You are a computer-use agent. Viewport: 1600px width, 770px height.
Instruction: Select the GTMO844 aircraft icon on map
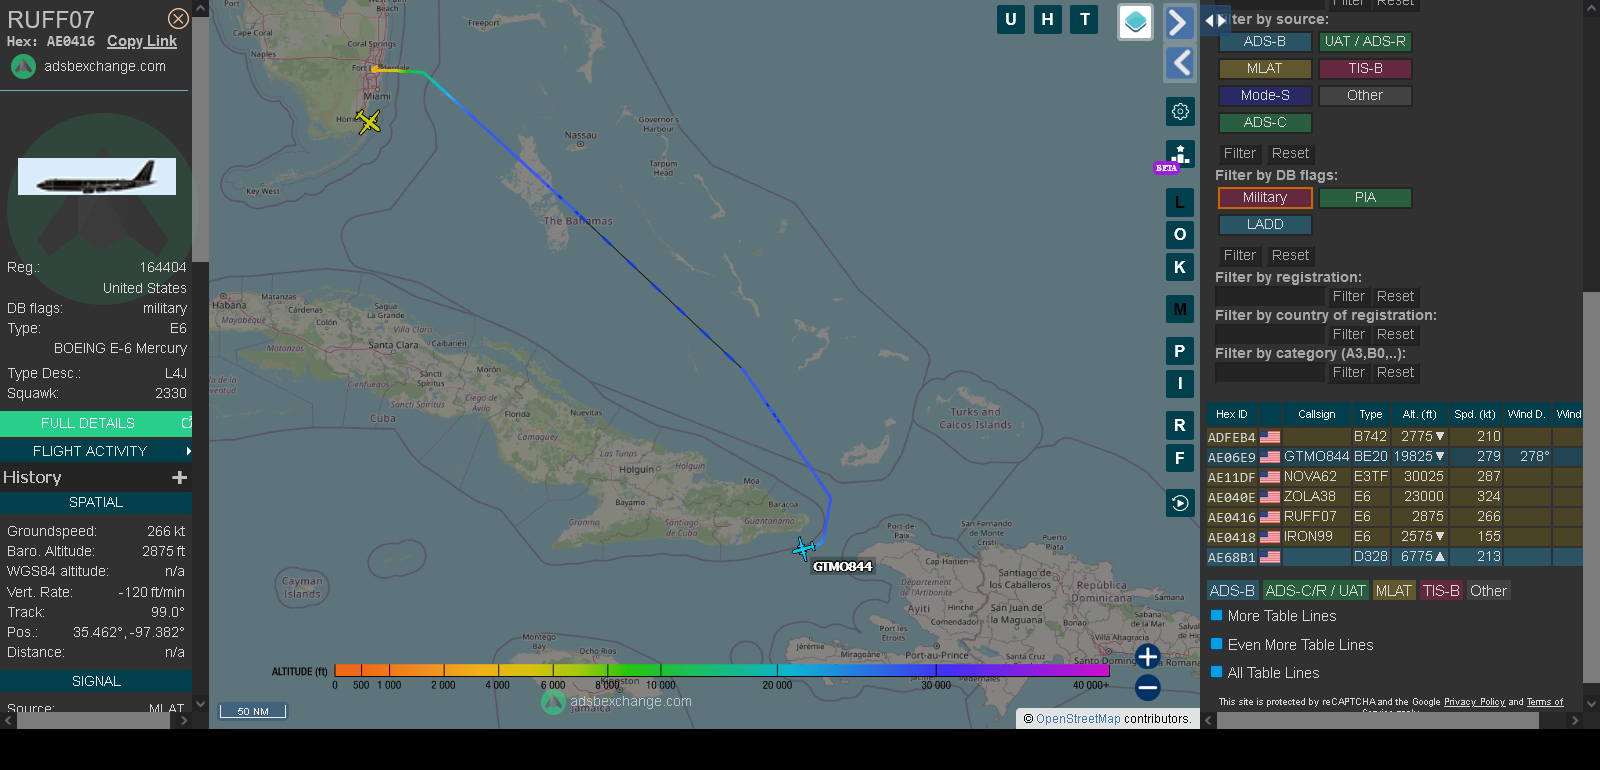pos(804,548)
